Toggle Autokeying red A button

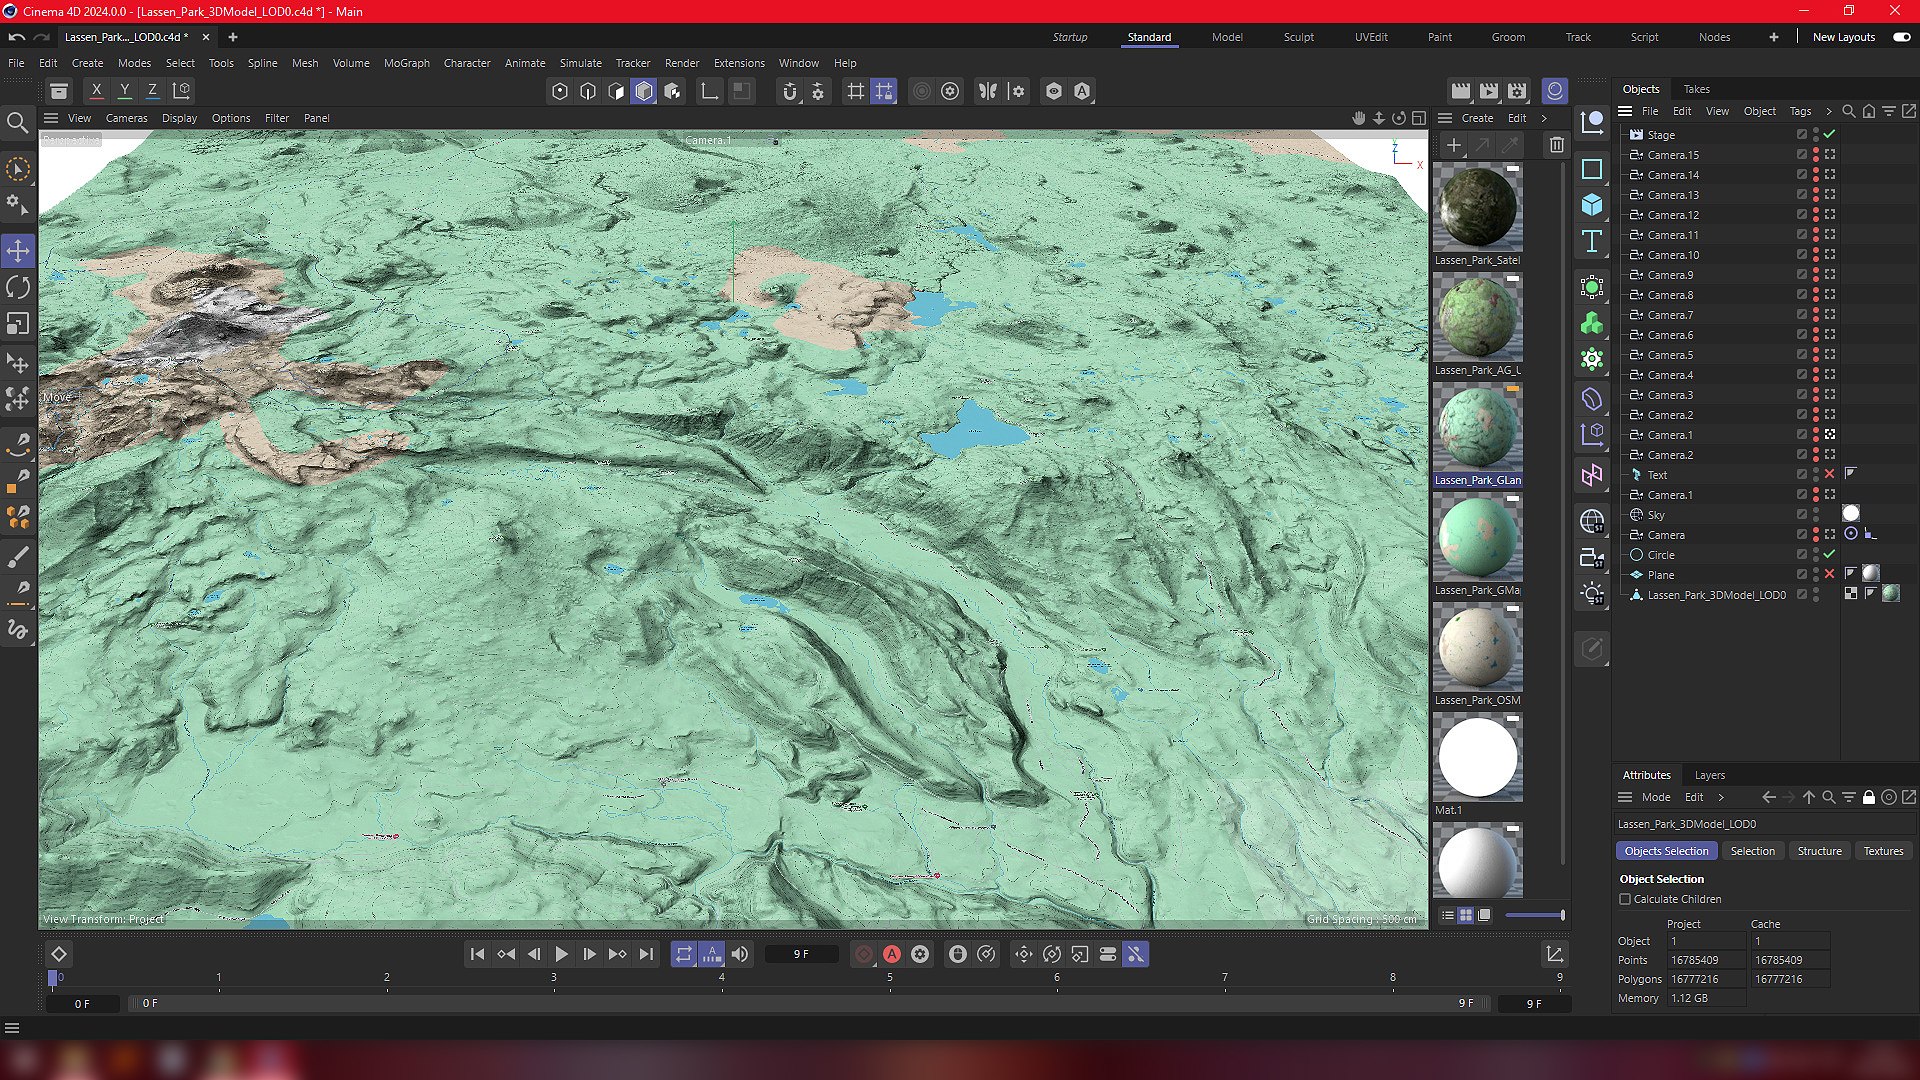pos(892,954)
